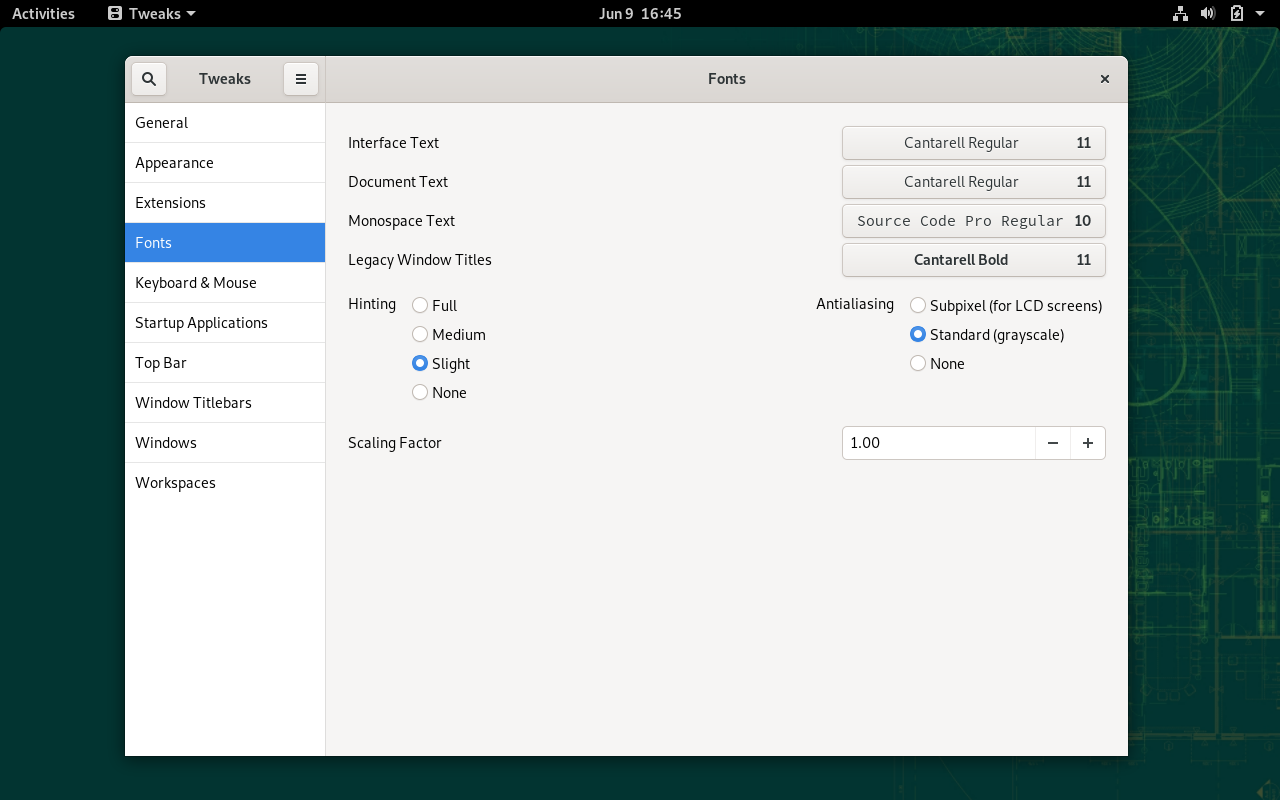The width and height of the screenshot is (1280, 800).
Task: Increase scaling factor with plus button
Action: pyautogui.click(x=1088, y=443)
